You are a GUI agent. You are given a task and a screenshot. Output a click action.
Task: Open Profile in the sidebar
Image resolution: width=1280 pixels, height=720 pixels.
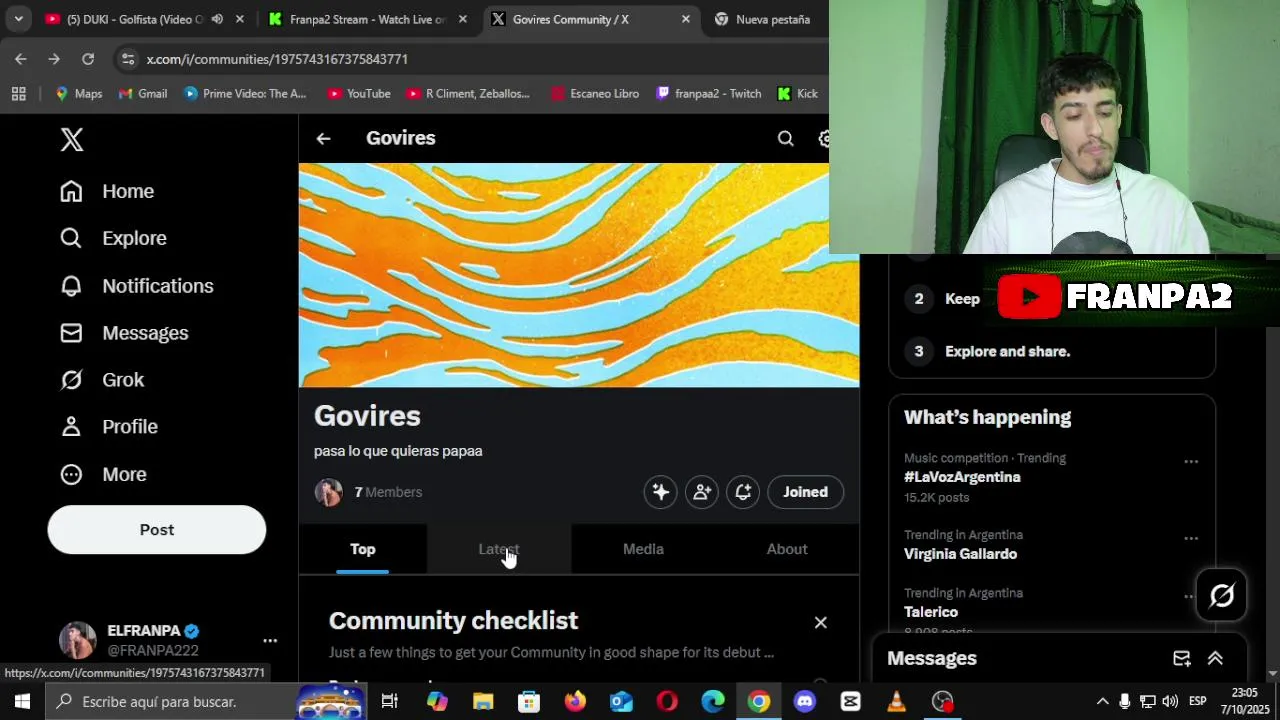[108, 427]
